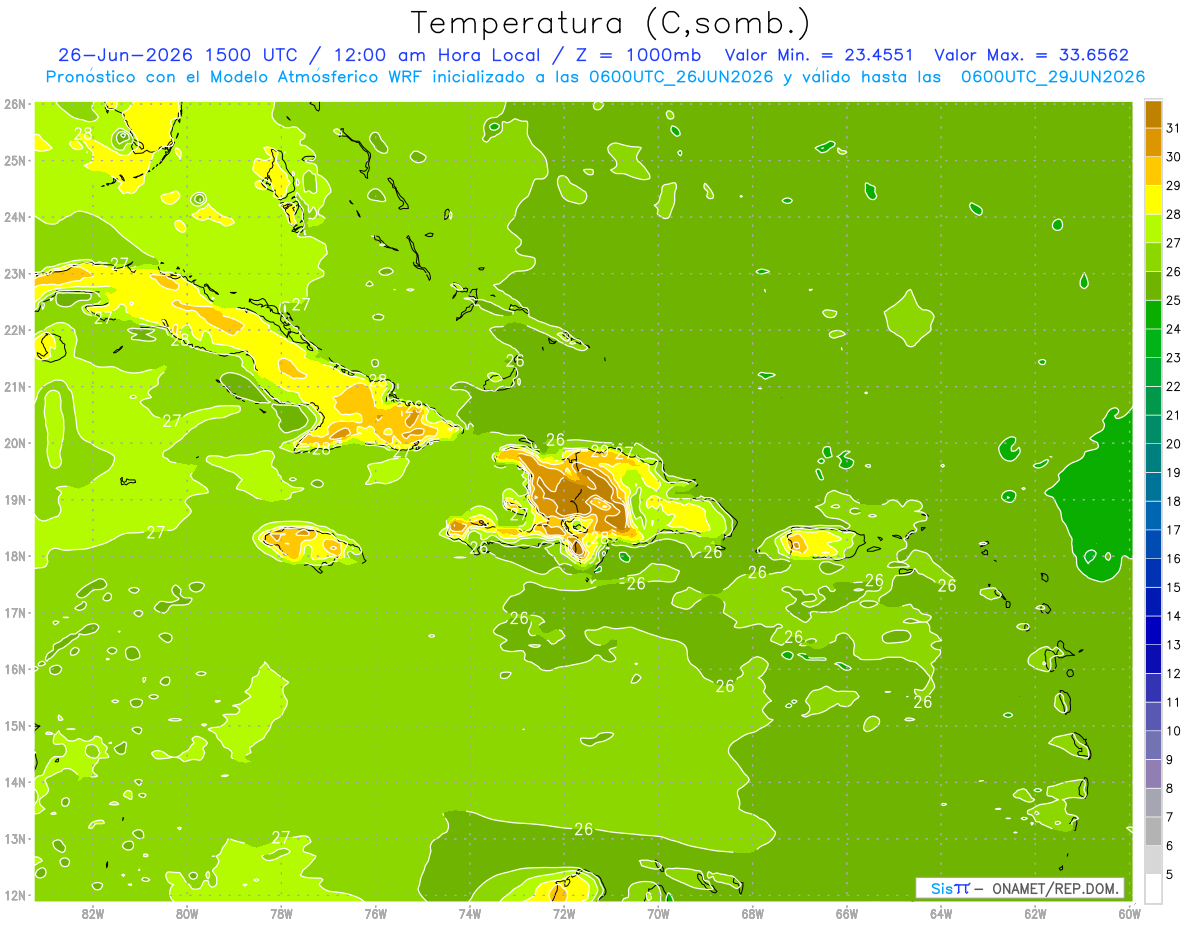
Task: Click the 80W longitude axis label
Action: coord(187,913)
